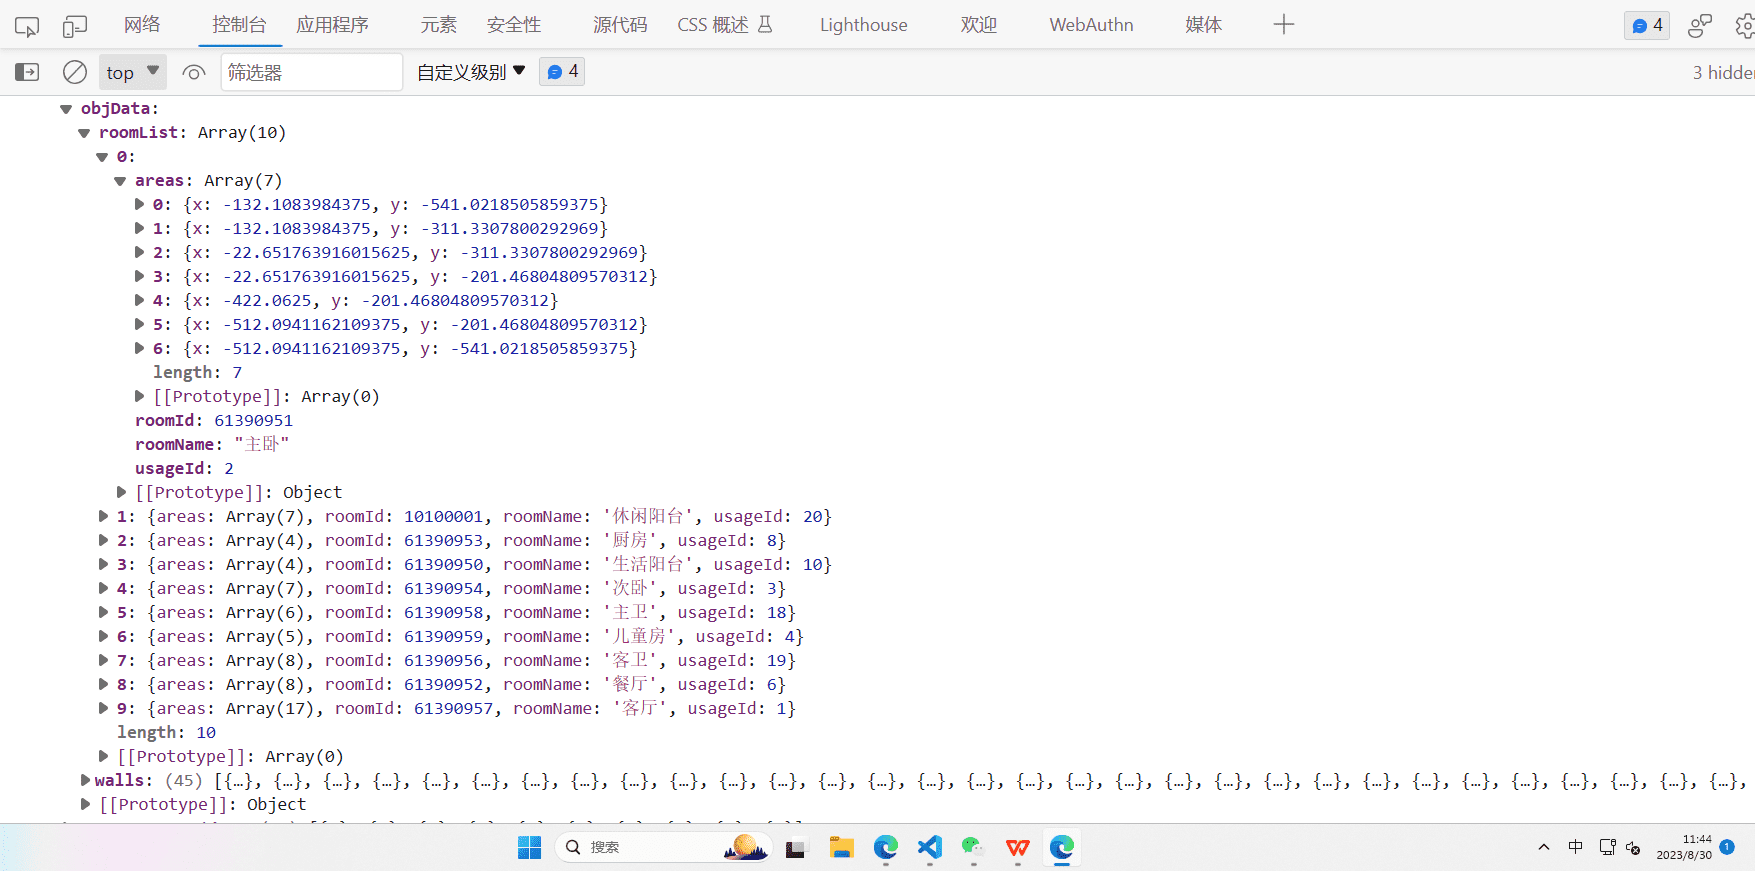Expand room 8 餐厅 entry
1755x871 pixels.
103,684
